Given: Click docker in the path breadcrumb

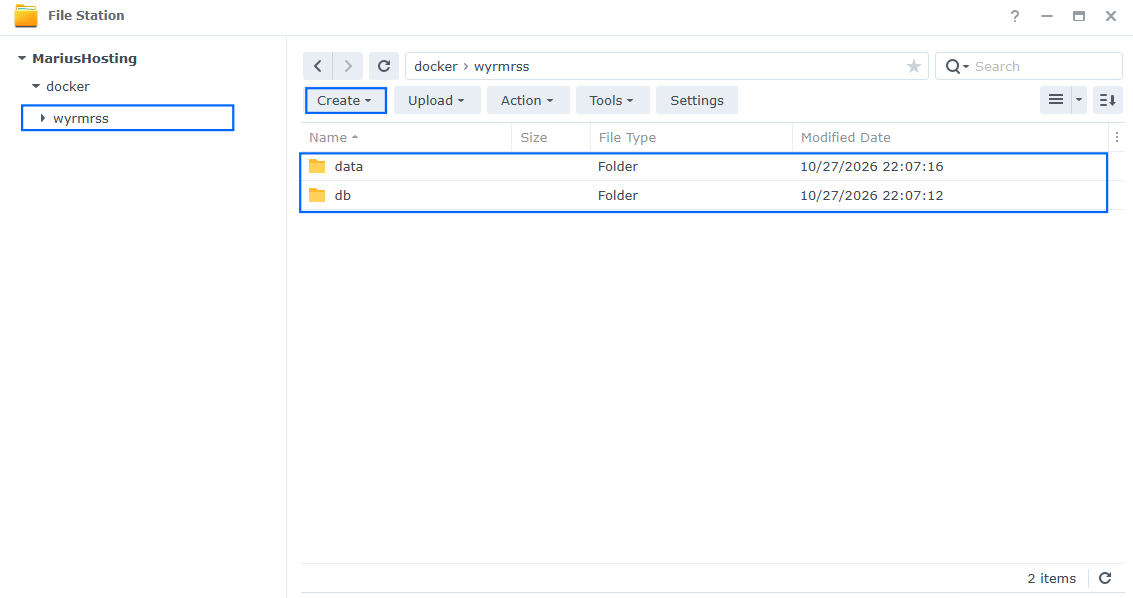Looking at the screenshot, I should coord(436,66).
